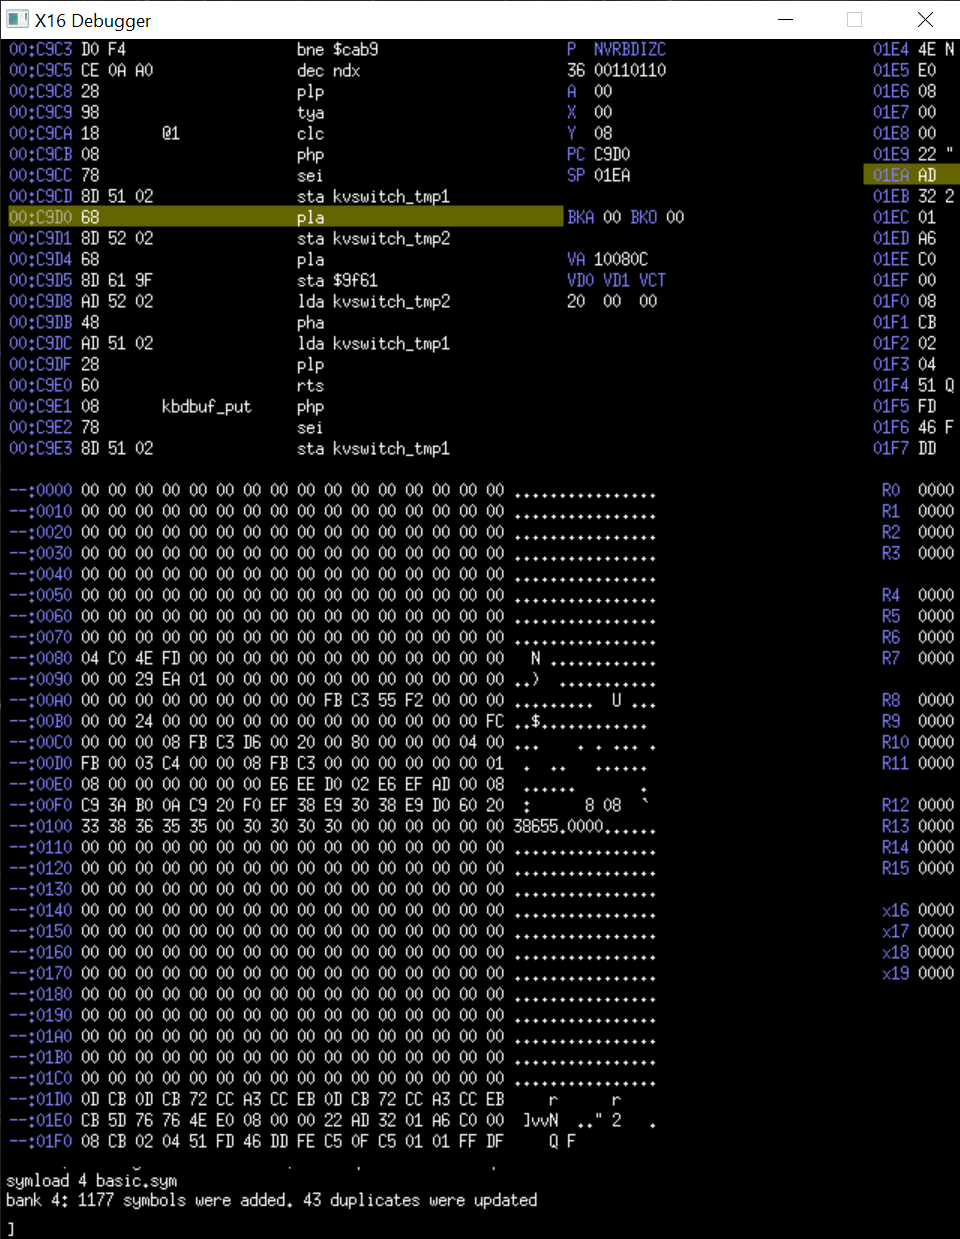Click disassembly address 00:C9C3
This screenshot has height=1239, width=960.
[40, 49]
